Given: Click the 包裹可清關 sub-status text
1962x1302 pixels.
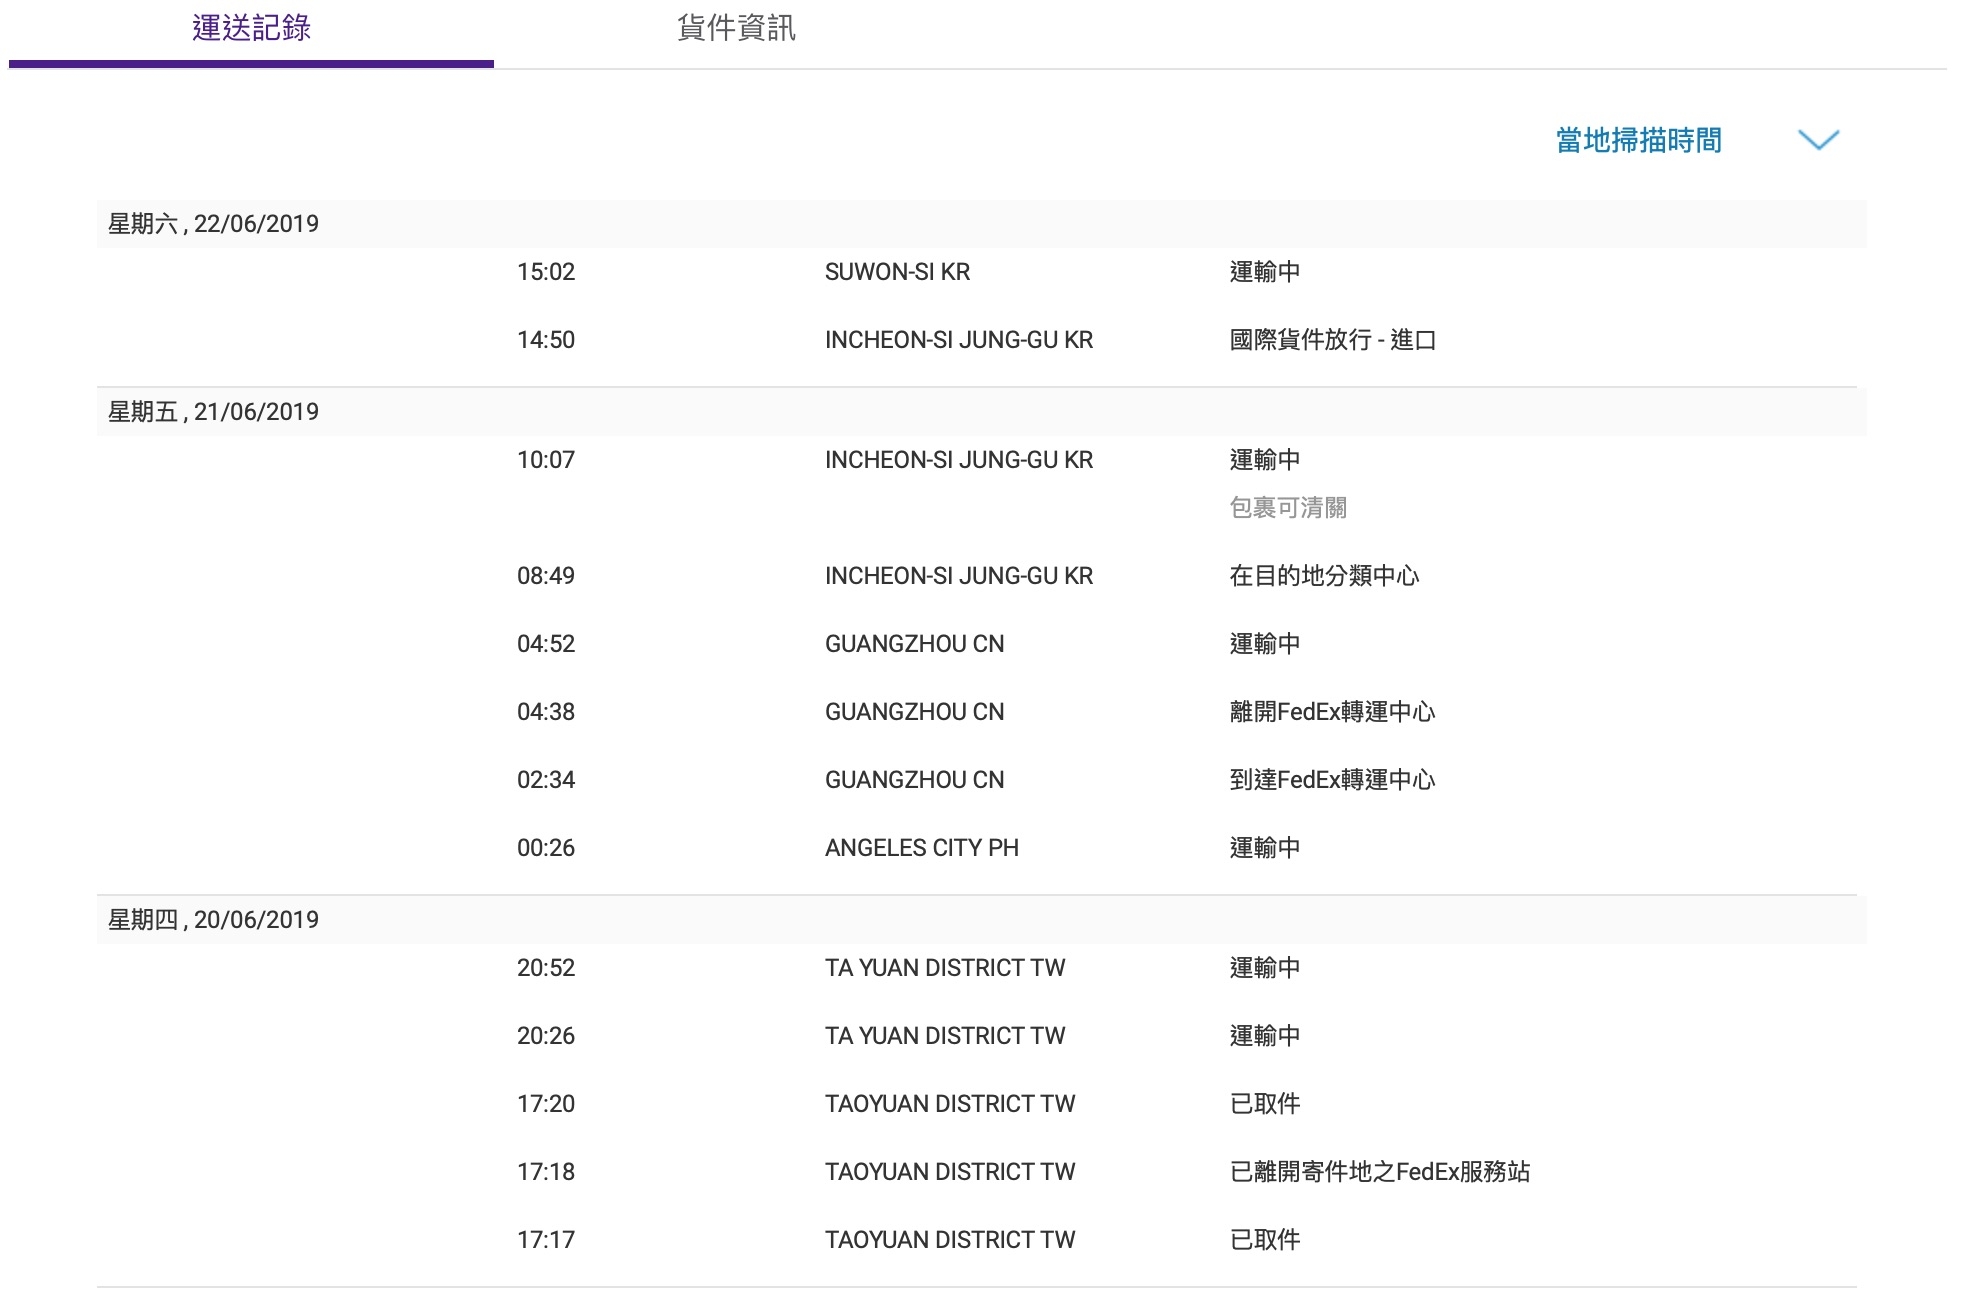Looking at the screenshot, I should tap(1288, 508).
